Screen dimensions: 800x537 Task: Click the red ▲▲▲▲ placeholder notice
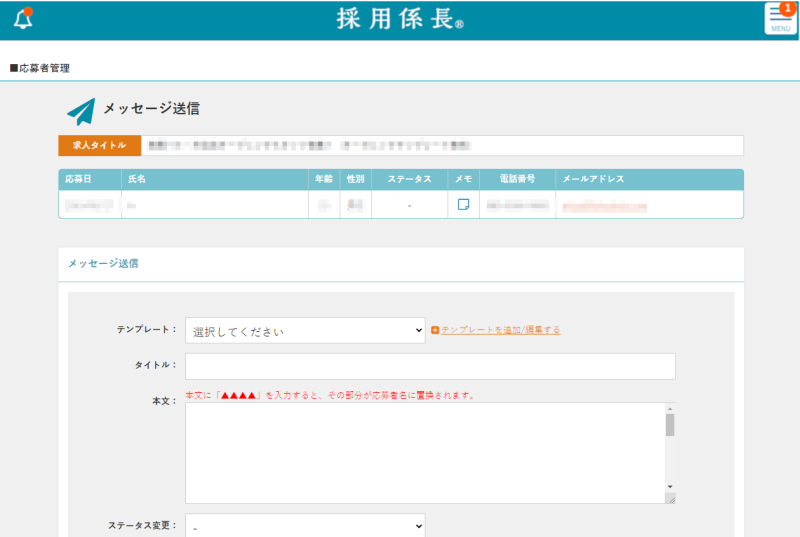tap(330, 395)
